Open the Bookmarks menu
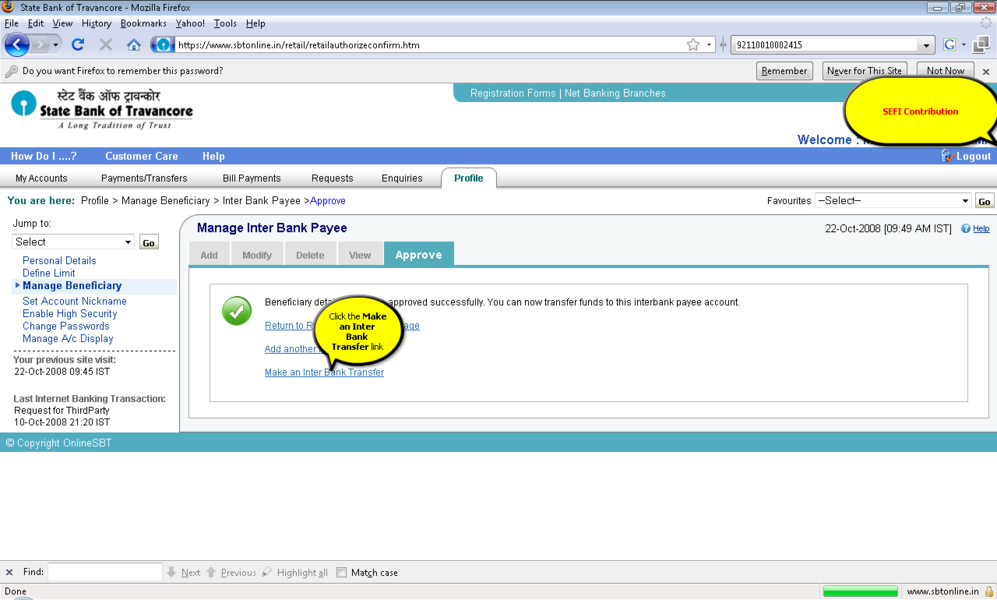The height and width of the screenshot is (600, 997). pyautogui.click(x=143, y=23)
